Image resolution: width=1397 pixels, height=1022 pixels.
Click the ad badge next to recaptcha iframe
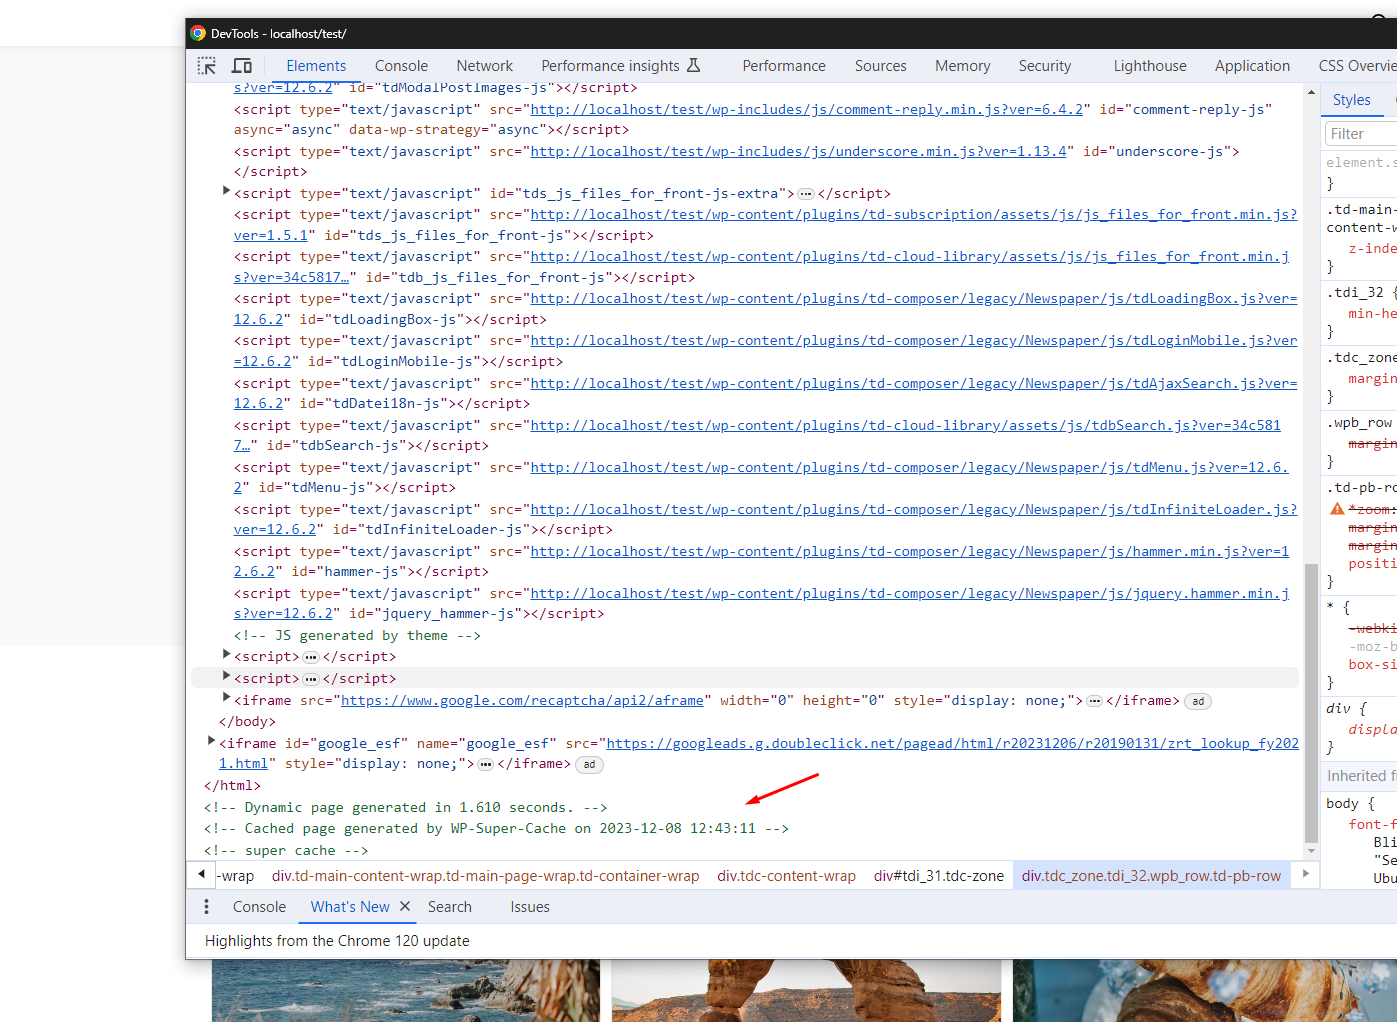(1198, 701)
